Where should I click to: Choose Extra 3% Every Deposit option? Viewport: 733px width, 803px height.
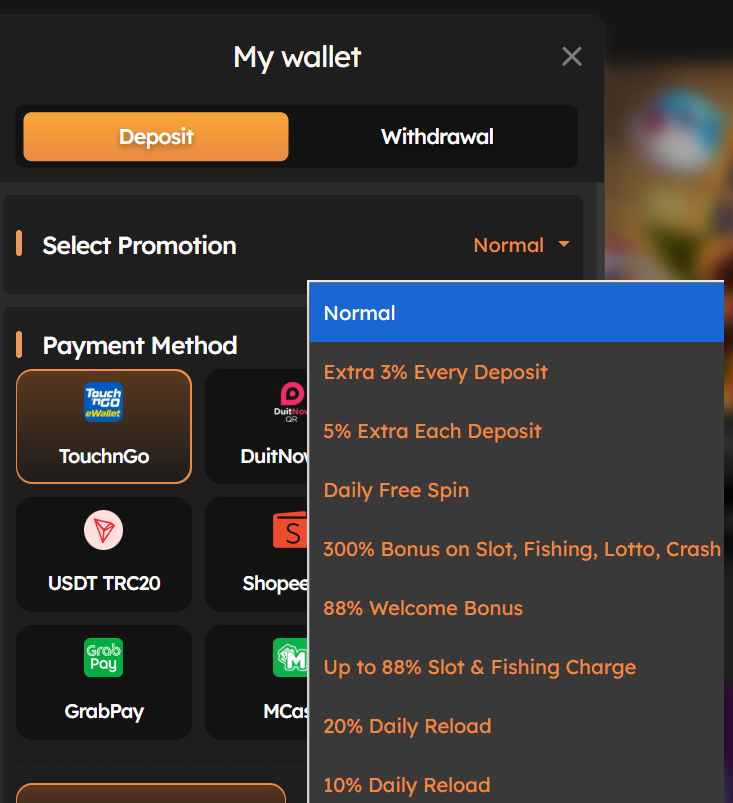click(516, 372)
